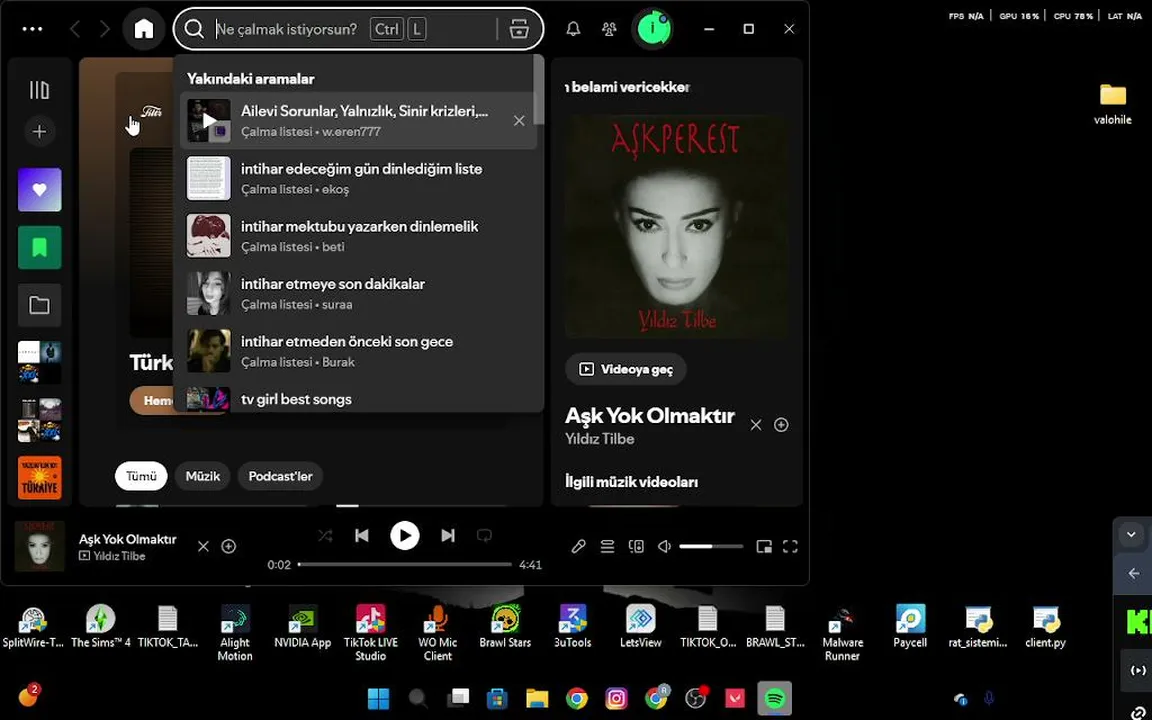
Task: Open TikTok LIVE Studio desktop shortcut
Action: tap(370, 633)
